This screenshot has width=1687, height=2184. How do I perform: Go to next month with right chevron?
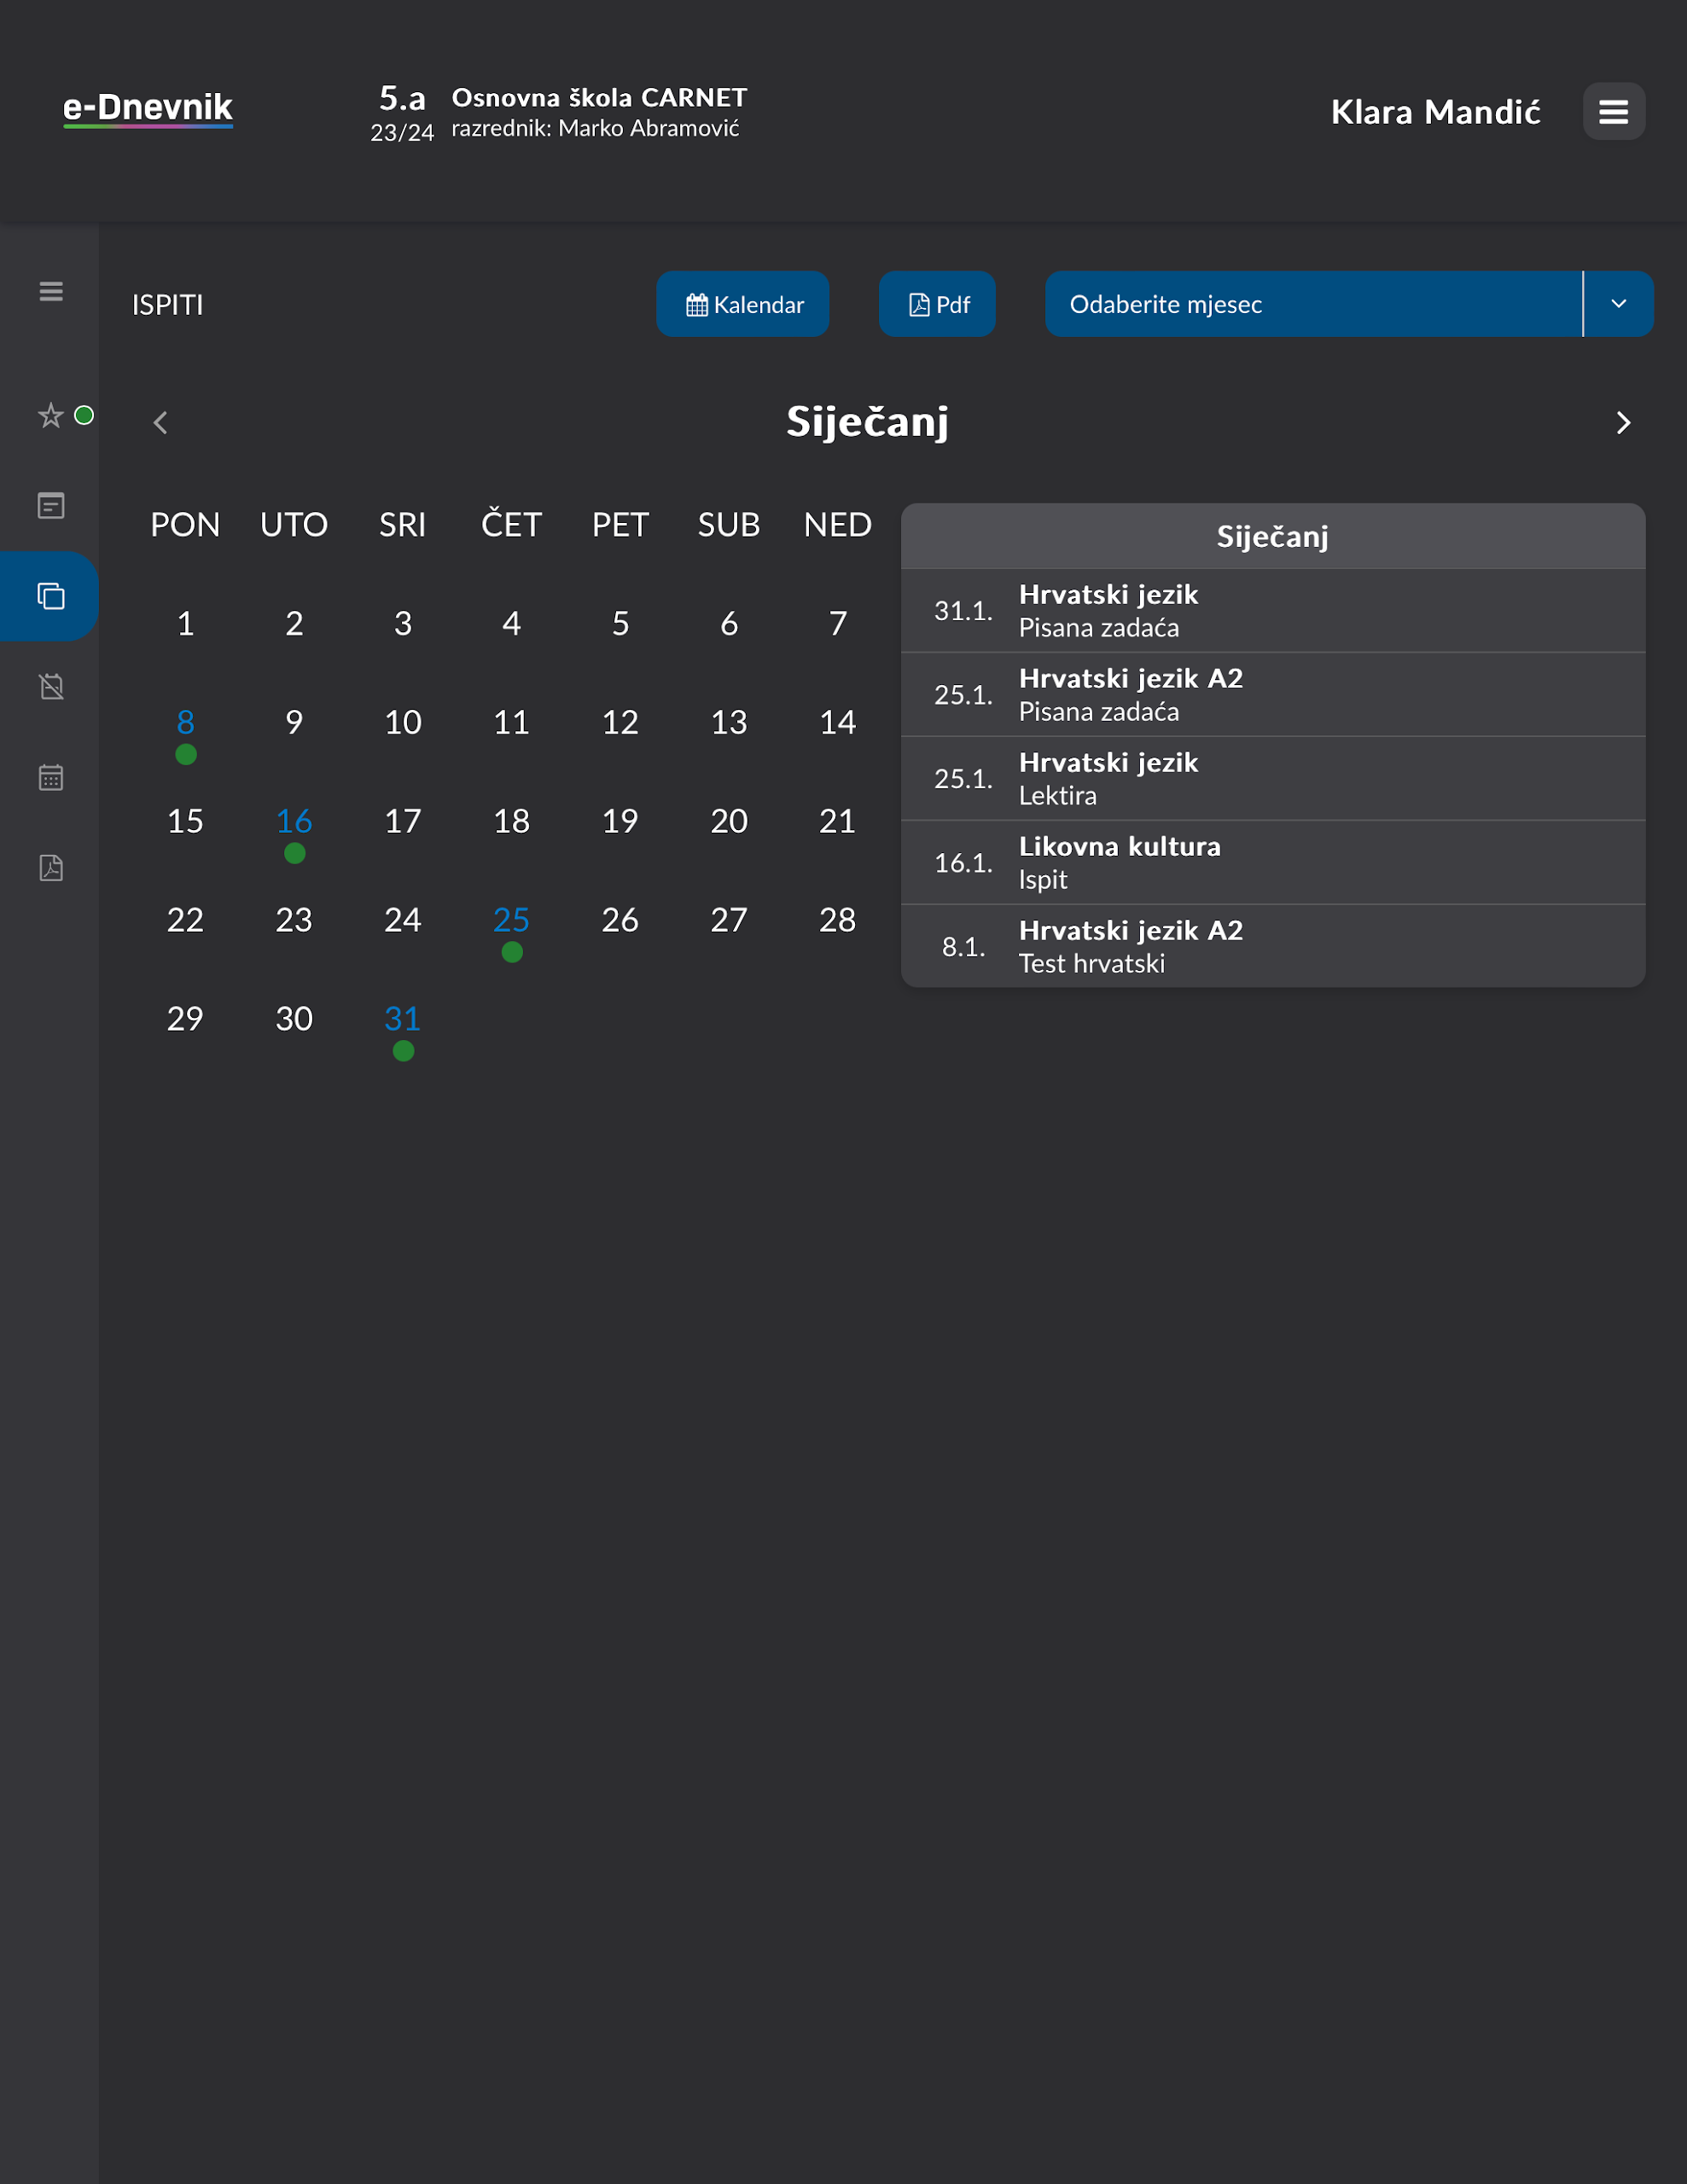pos(1622,423)
